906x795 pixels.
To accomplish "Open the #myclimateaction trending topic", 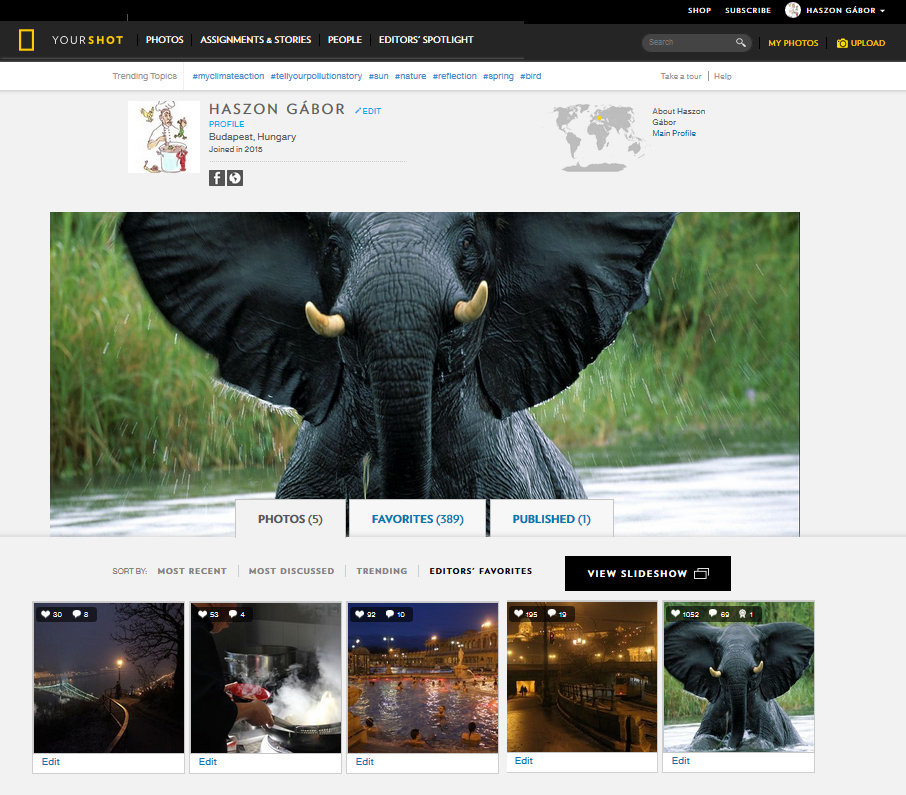I will [x=227, y=76].
